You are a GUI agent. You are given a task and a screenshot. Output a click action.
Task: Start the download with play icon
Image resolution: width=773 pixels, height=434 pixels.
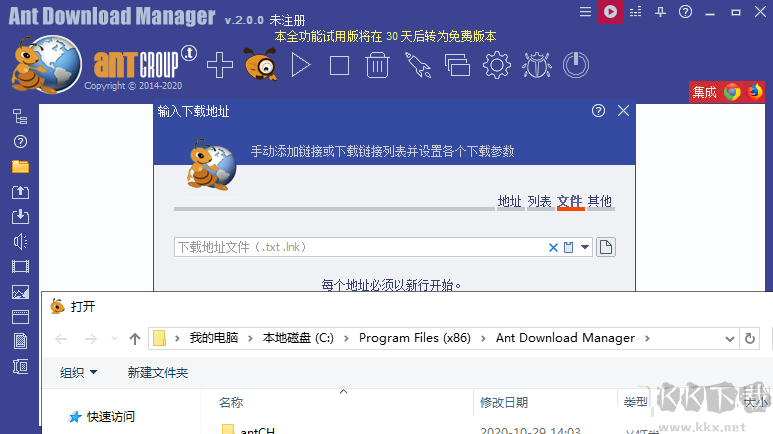(x=301, y=65)
